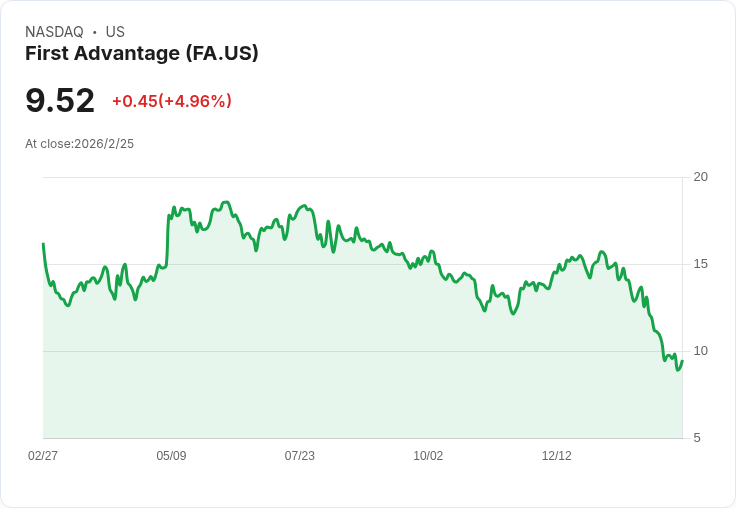The height and width of the screenshot is (508, 736).
Task: Click the 9.52 current price
Action: pos(60,100)
